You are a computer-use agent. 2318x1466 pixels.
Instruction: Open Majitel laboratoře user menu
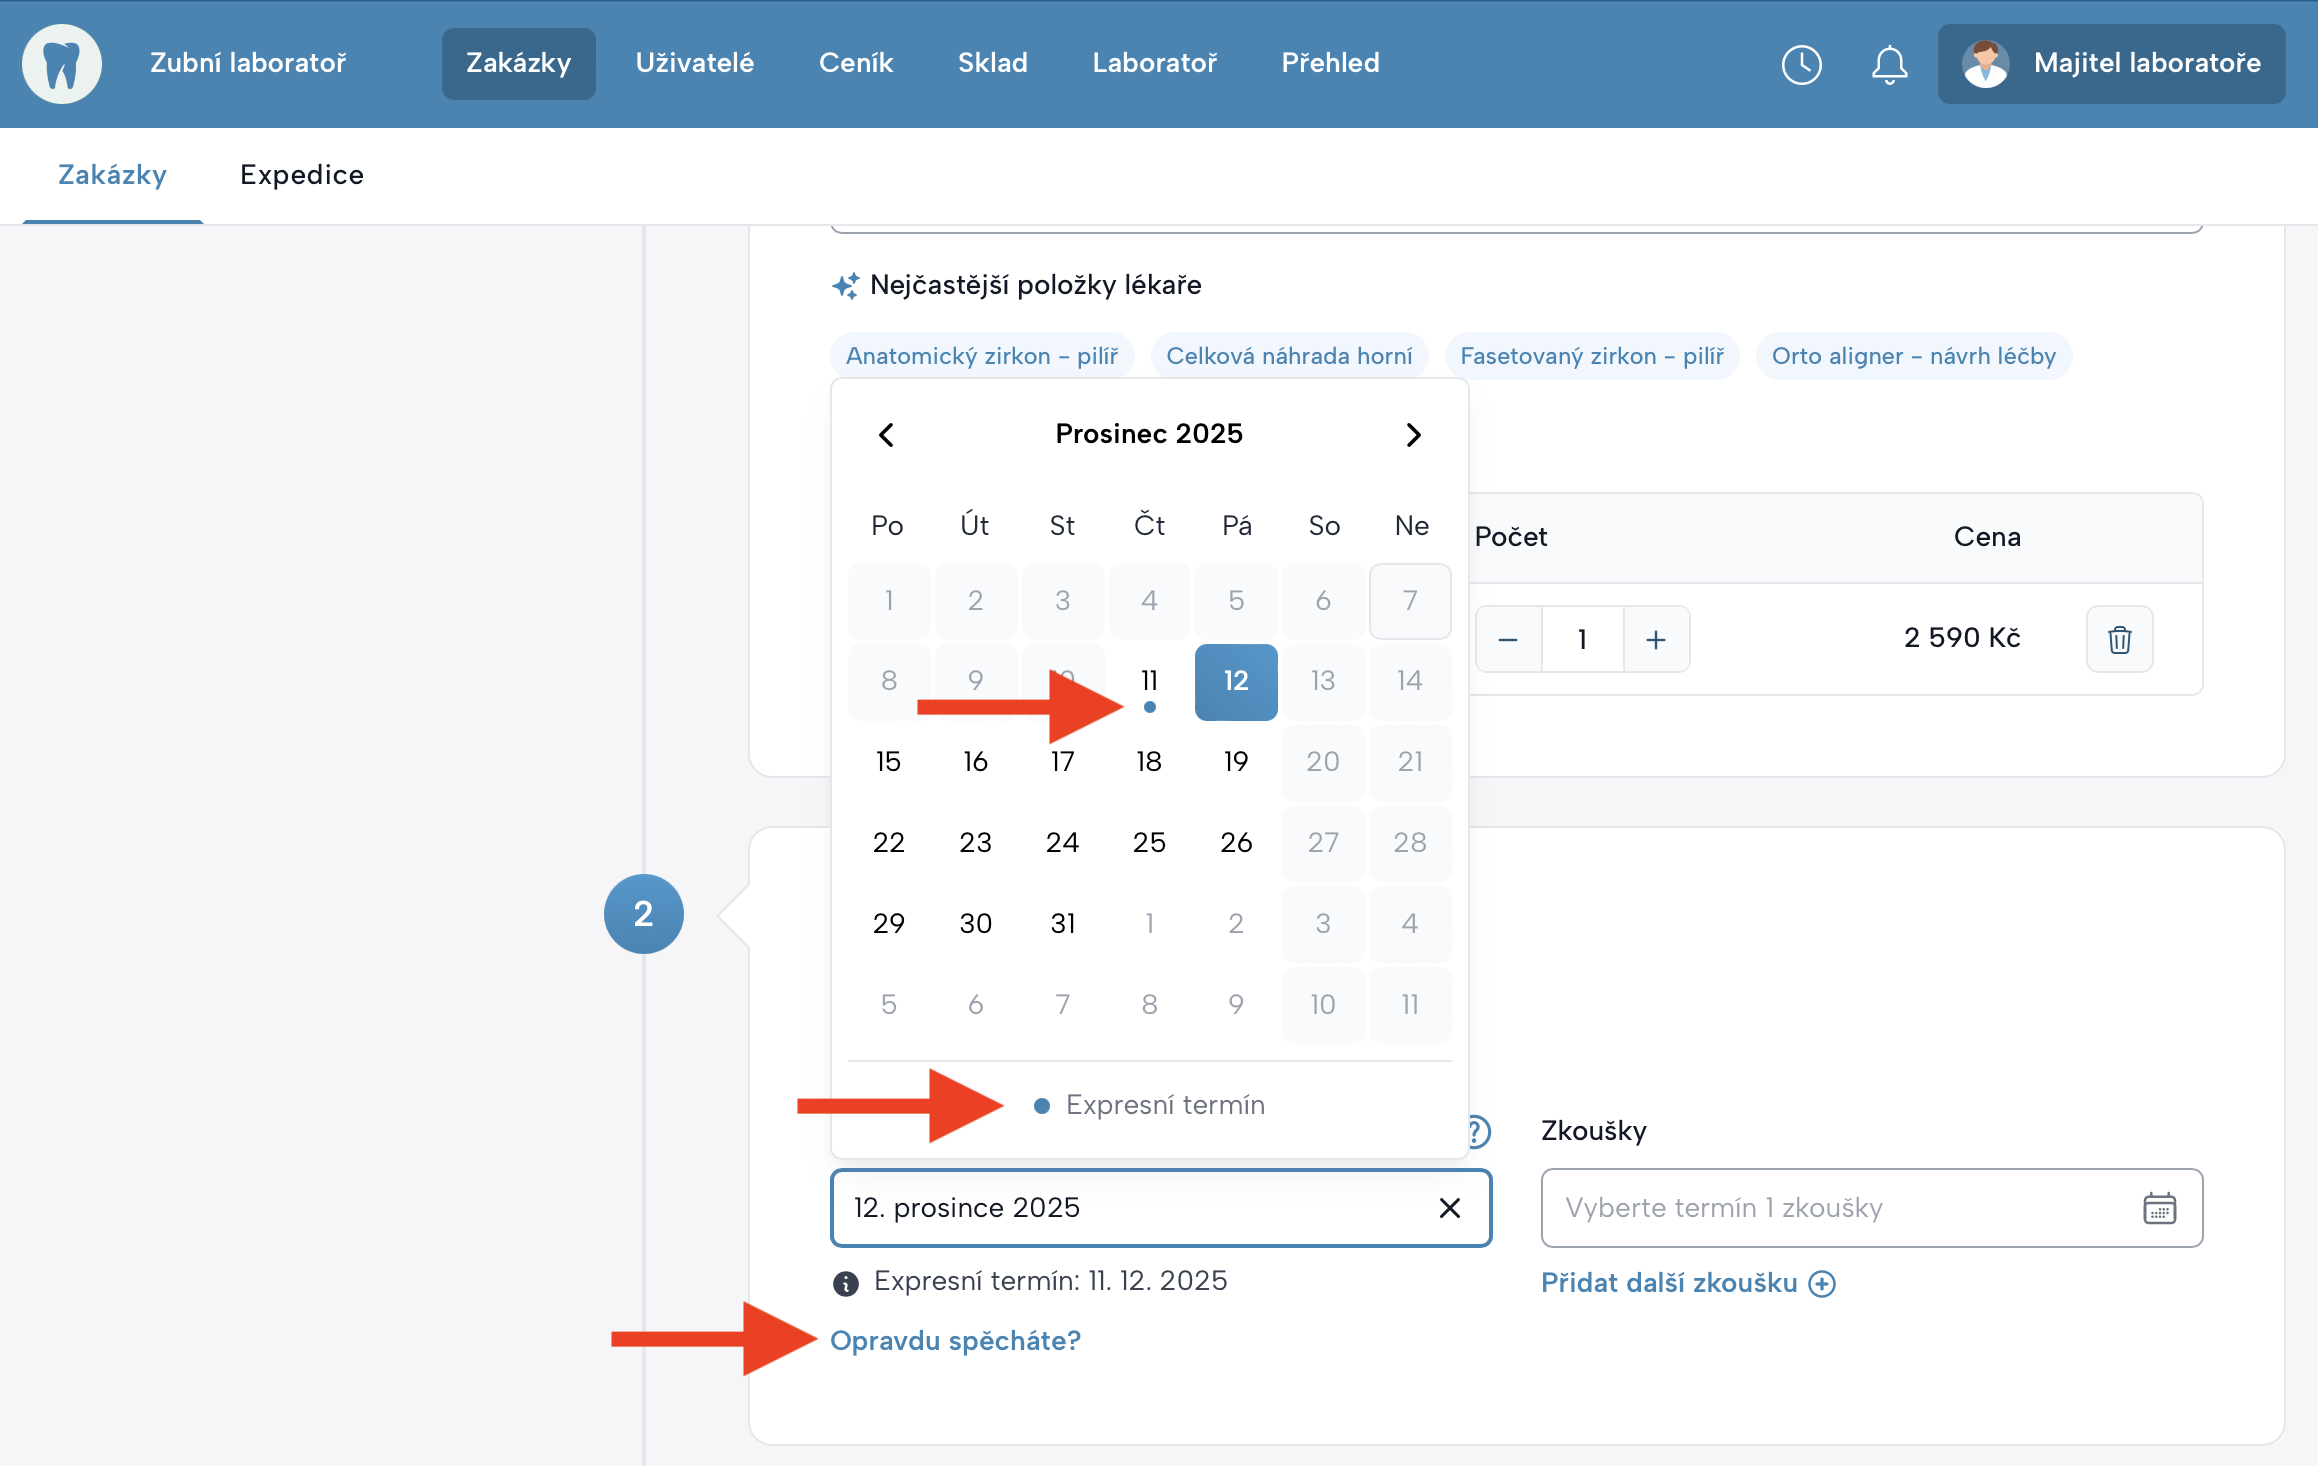tap(2111, 64)
